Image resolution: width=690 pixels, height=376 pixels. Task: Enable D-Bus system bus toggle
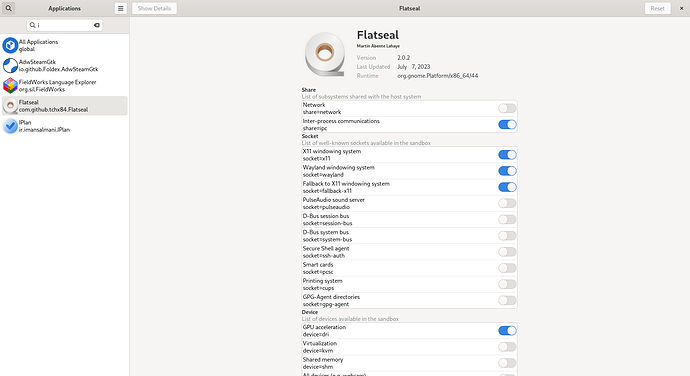[507, 236]
